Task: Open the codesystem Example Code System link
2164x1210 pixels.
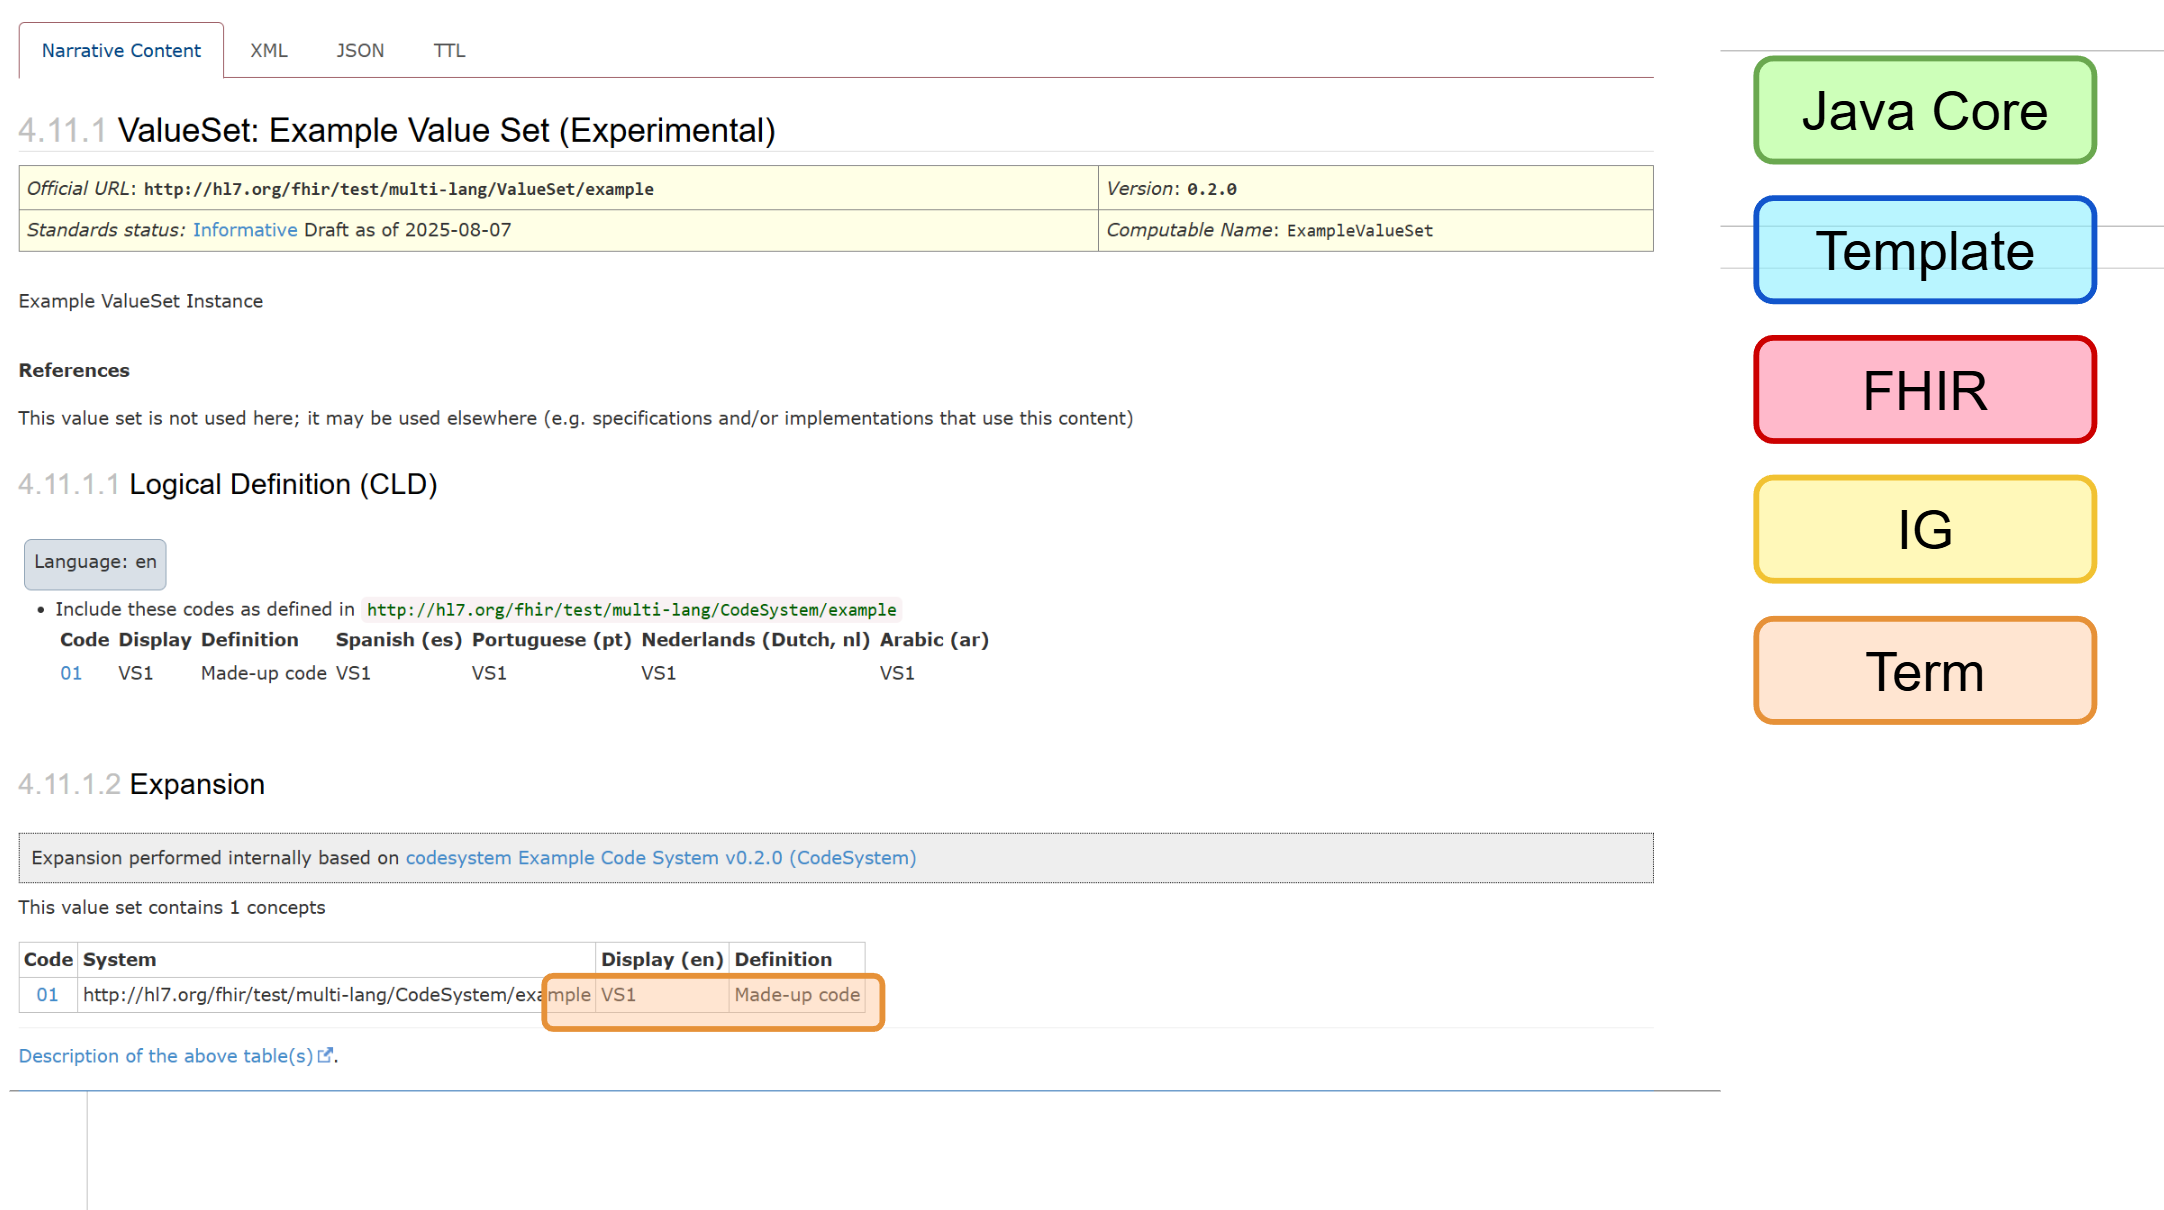Action: tap(660, 857)
